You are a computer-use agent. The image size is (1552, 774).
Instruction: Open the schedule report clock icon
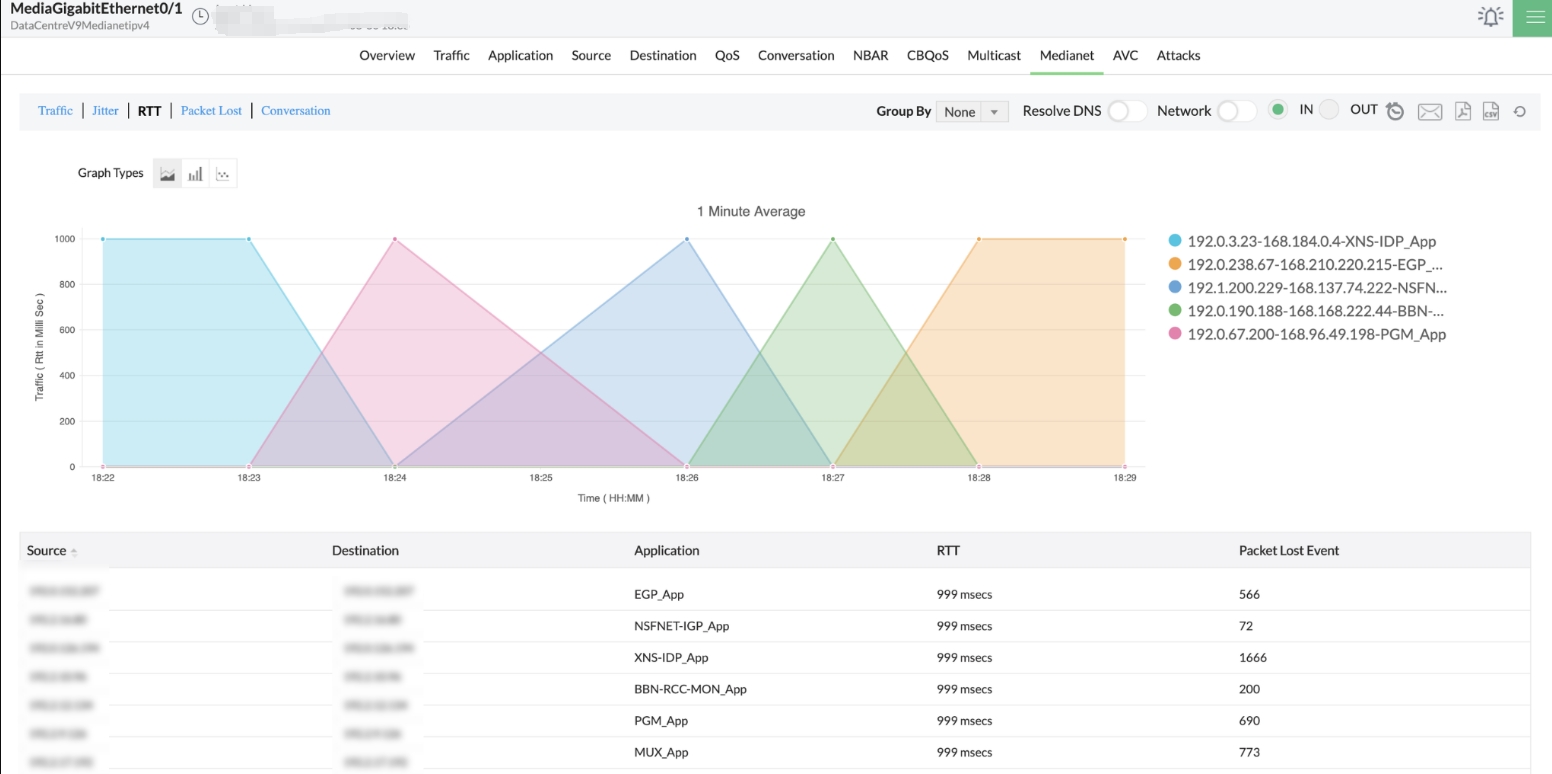pos(1395,111)
